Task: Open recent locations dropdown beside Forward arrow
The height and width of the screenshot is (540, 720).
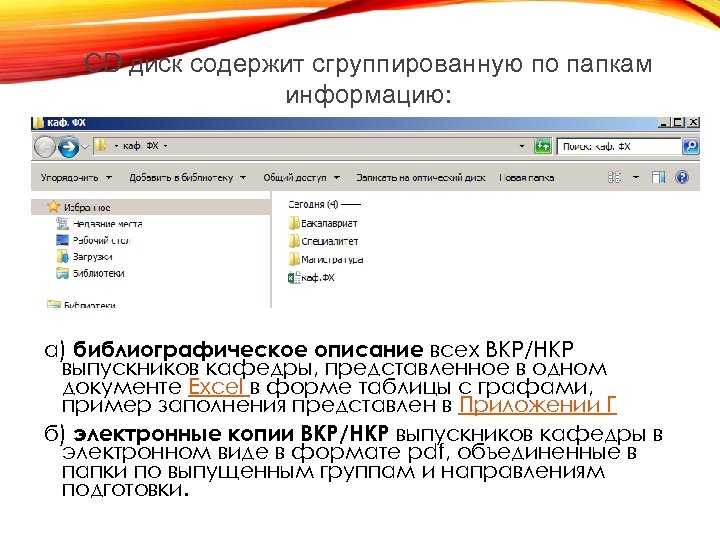Action: 85,147
